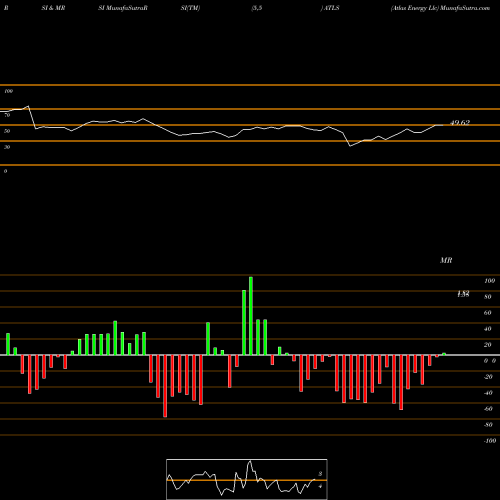
Task: Click the 80 label on MR axis
Action: 488,297
